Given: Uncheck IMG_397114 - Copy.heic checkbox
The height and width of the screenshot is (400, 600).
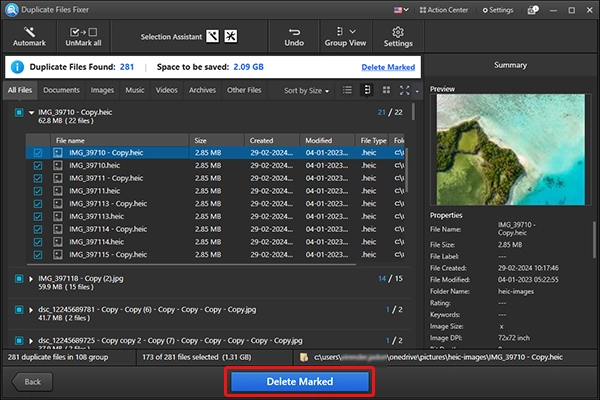Looking at the screenshot, I should [x=38, y=229].
